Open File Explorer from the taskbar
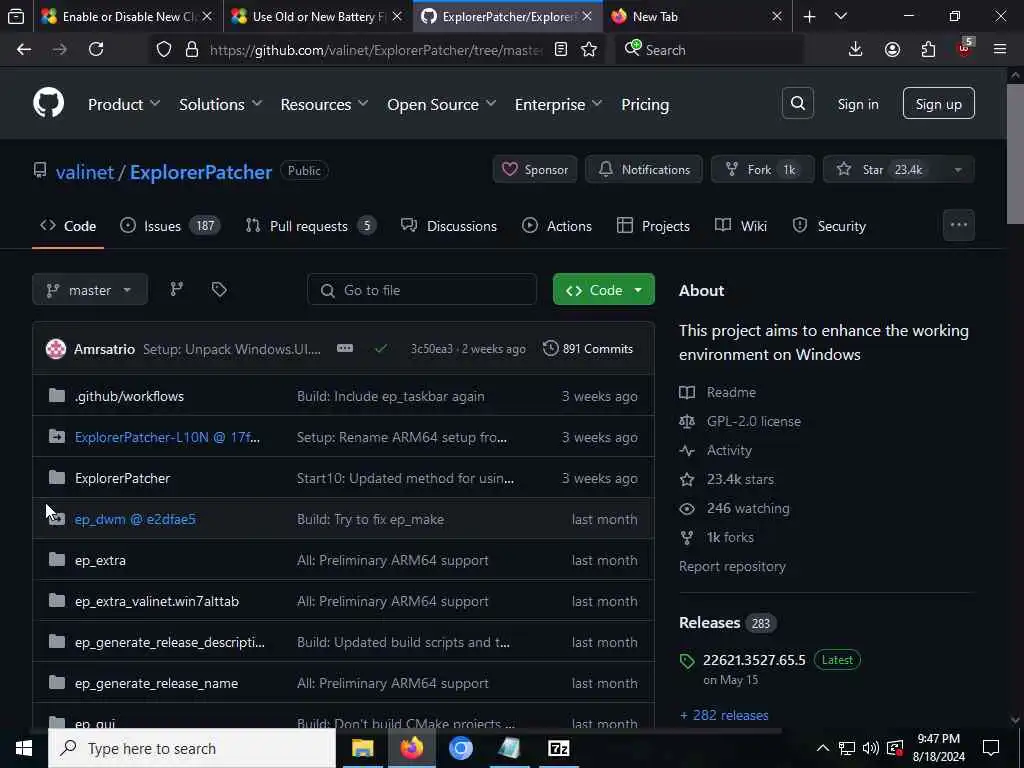The height and width of the screenshot is (768, 1024). tap(362, 748)
